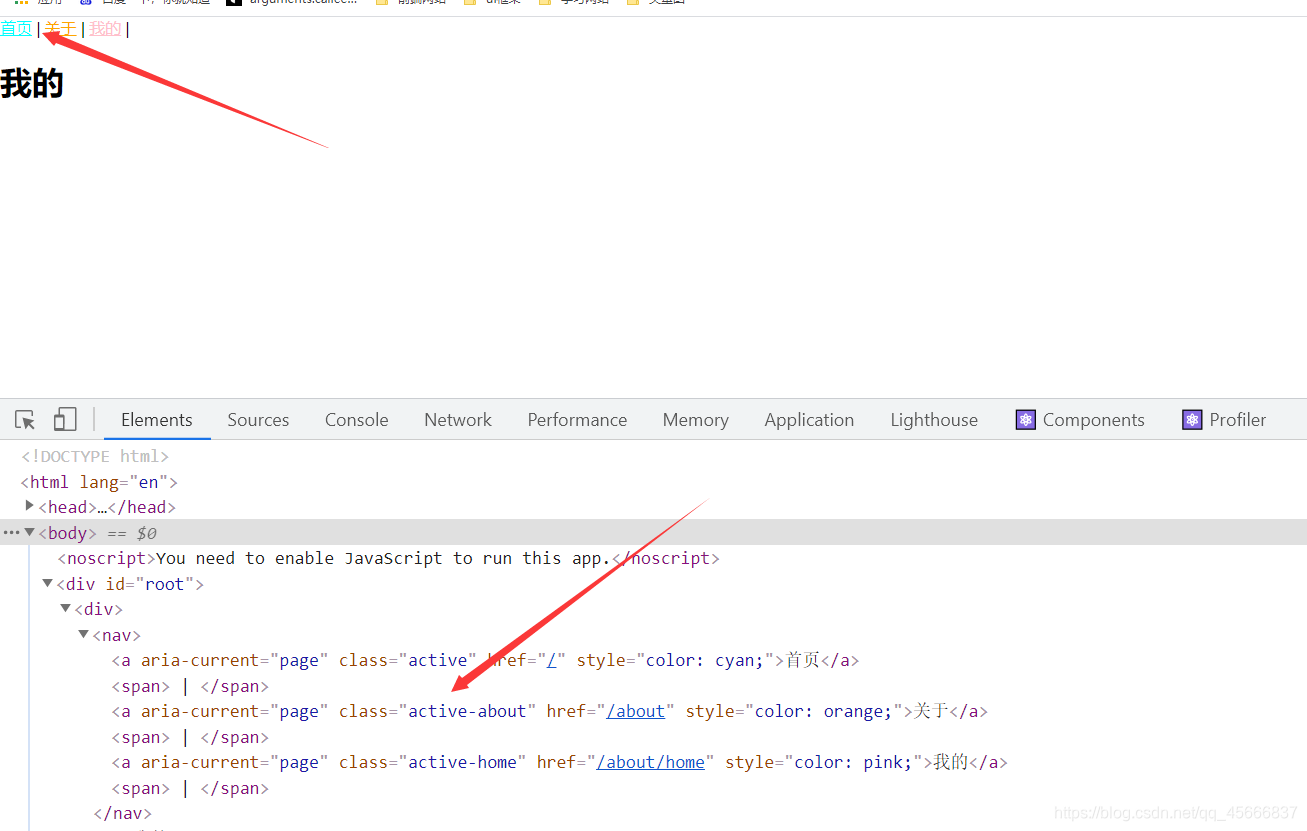Viewport: 1307px width, 831px height.
Task: Click the 我的 link in the page
Action: 105,28
